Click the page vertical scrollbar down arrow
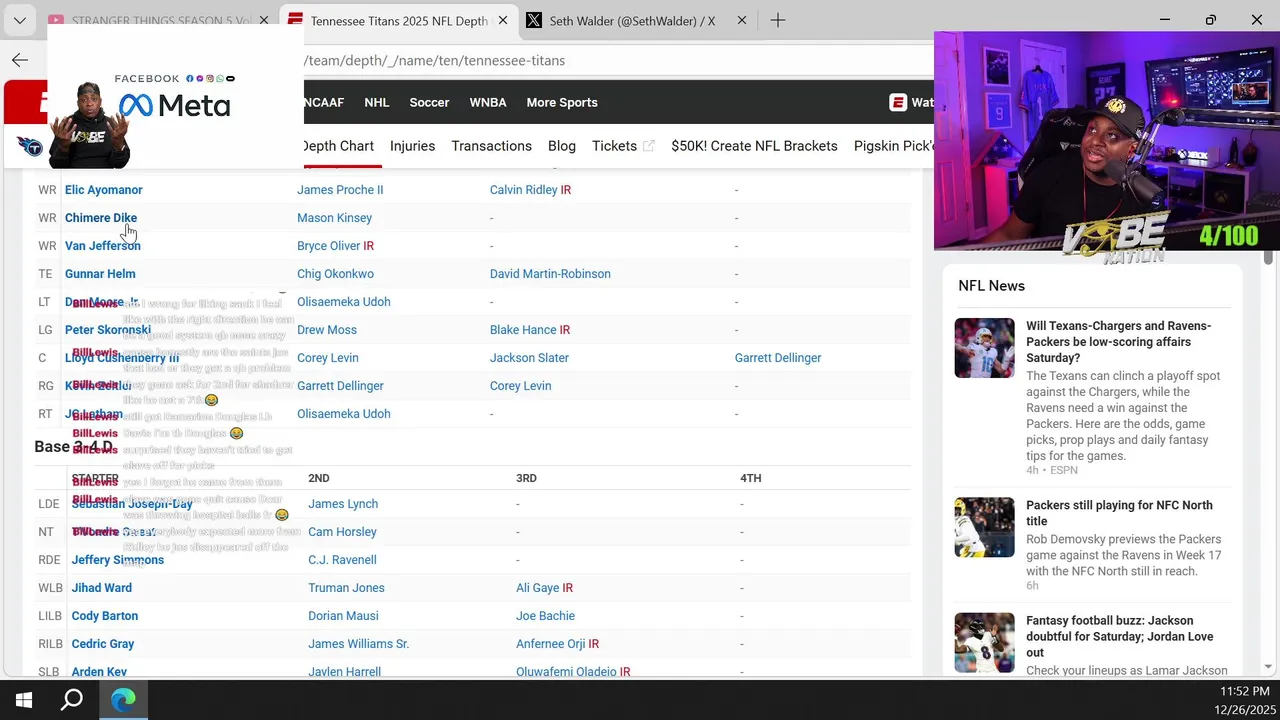 [1269, 666]
